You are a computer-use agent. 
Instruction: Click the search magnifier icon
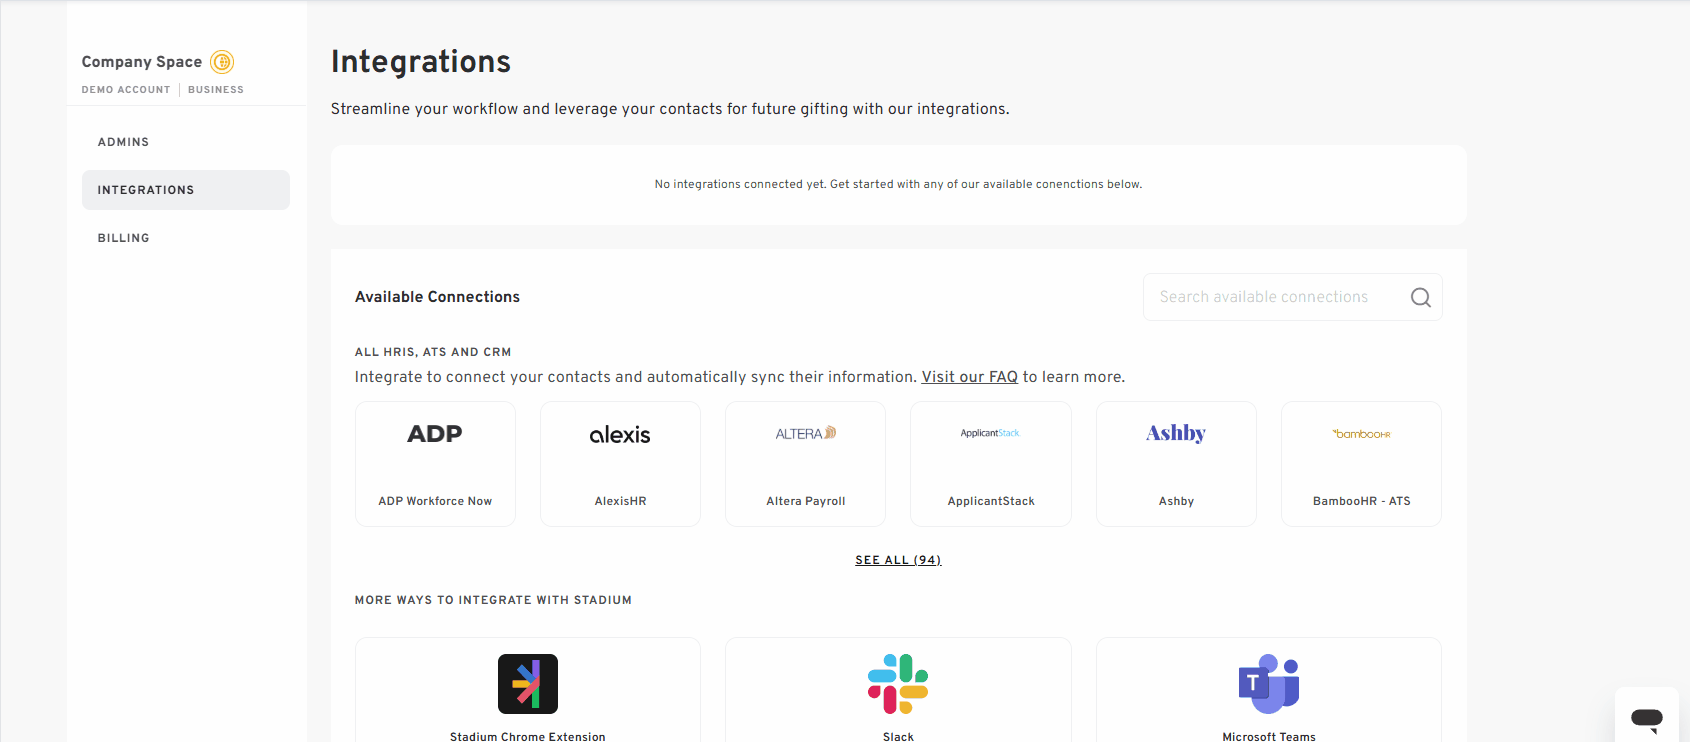point(1420,297)
